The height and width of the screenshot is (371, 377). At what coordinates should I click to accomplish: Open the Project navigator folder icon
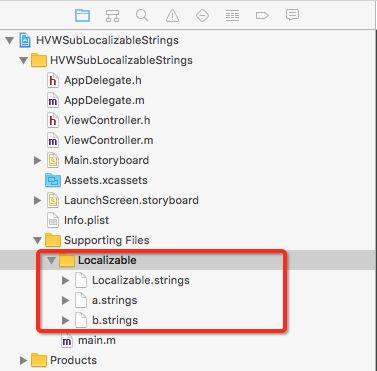tap(82, 15)
